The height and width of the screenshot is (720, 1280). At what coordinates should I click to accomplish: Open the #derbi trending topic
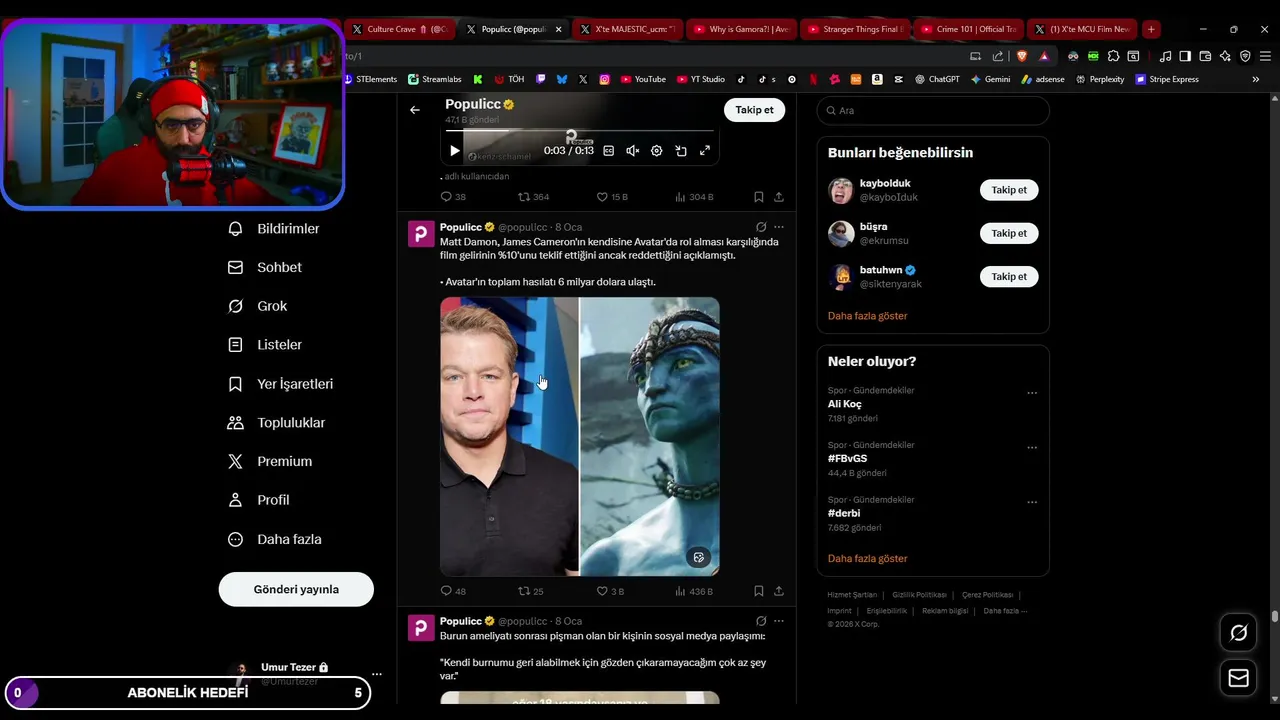(844, 513)
